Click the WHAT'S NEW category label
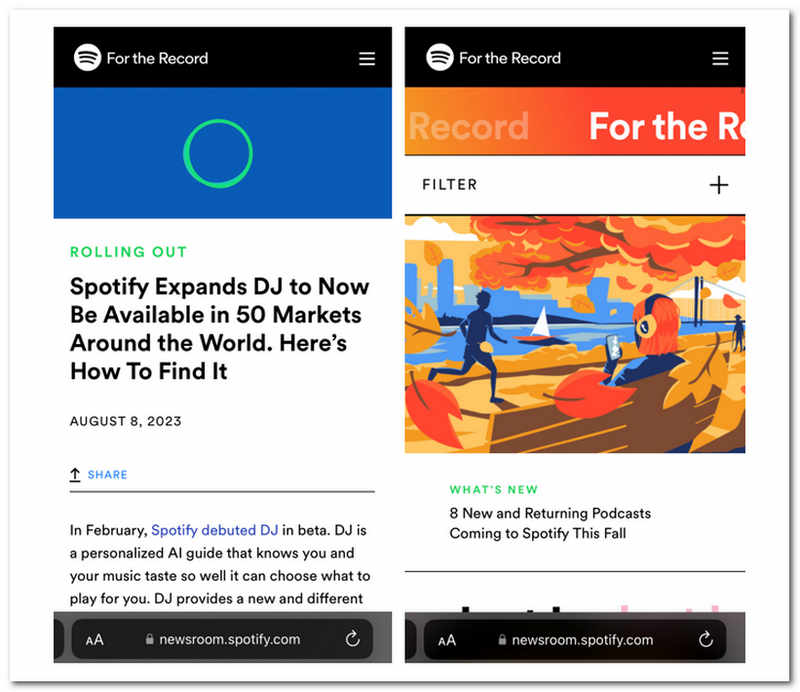The height and width of the screenshot is (692, 800). (493, 489)
